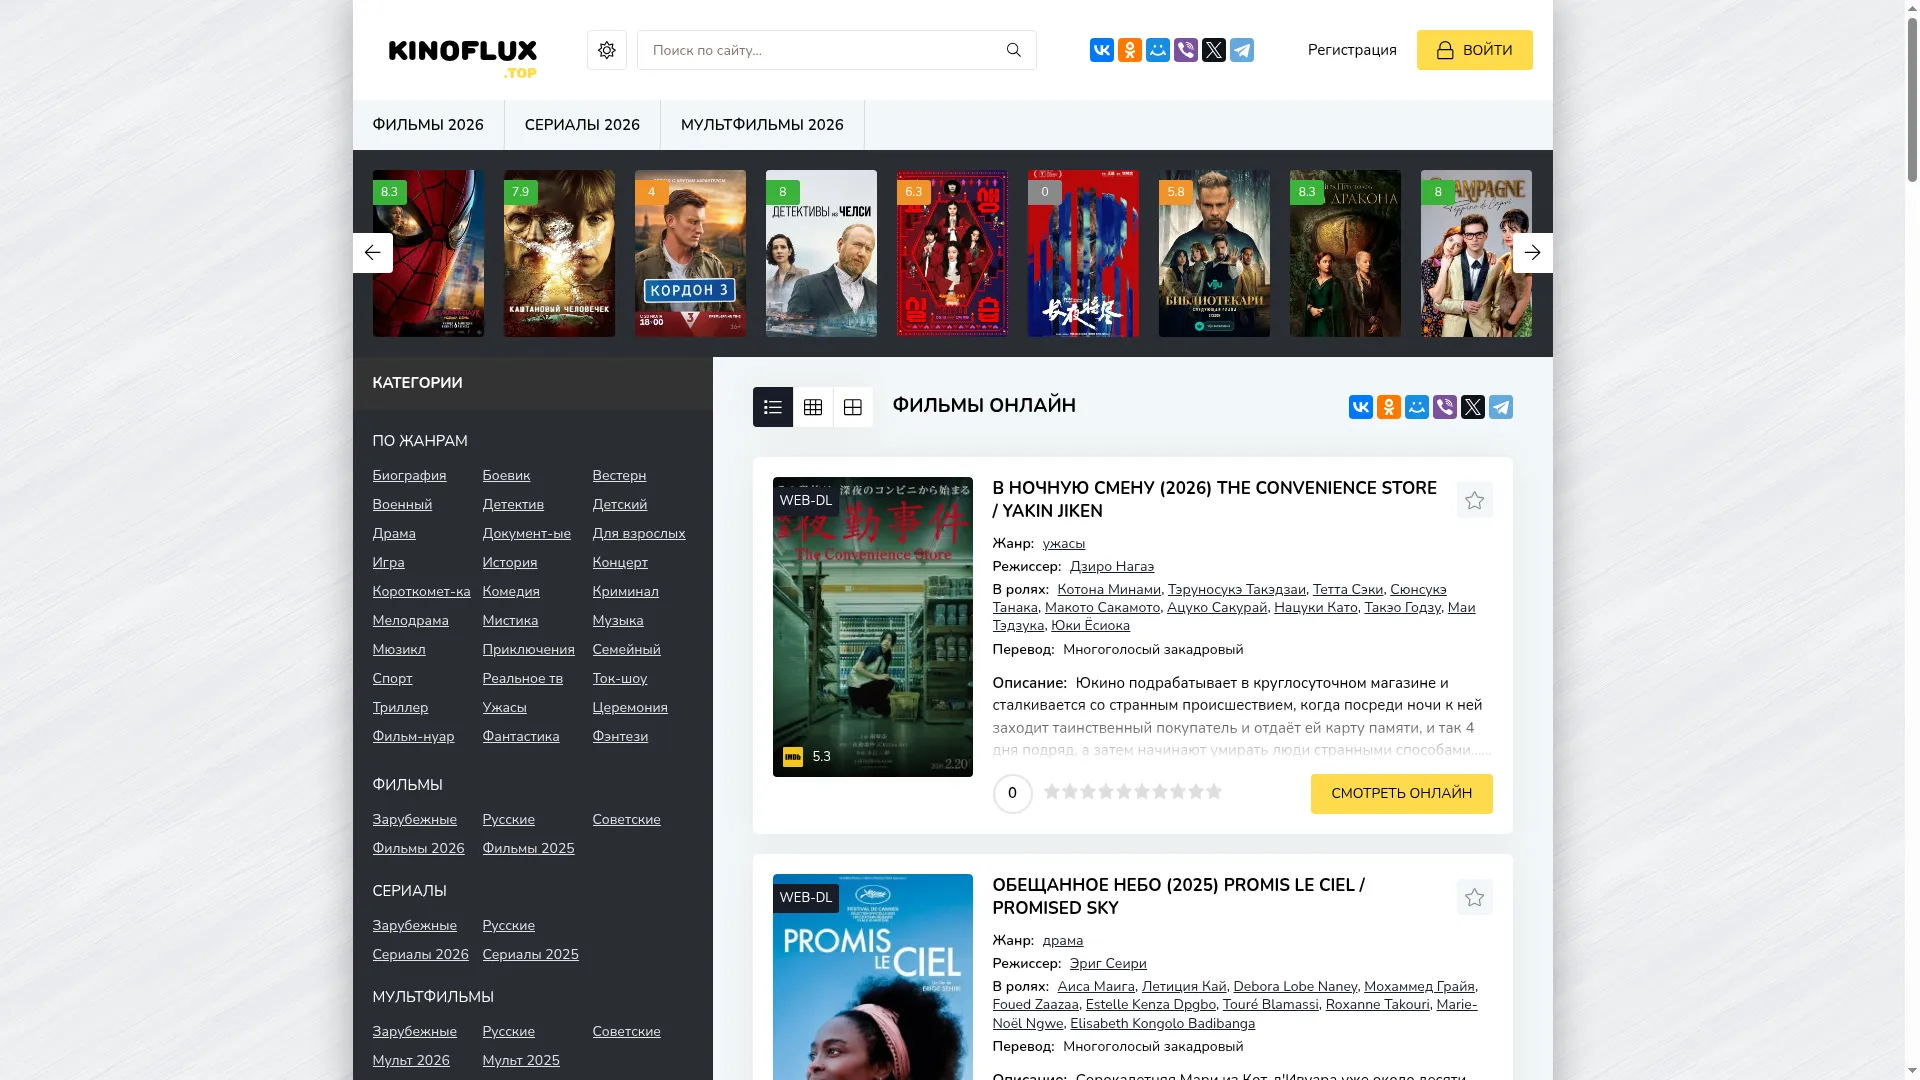Switch to large grid view layout

(x=853, y=407)
